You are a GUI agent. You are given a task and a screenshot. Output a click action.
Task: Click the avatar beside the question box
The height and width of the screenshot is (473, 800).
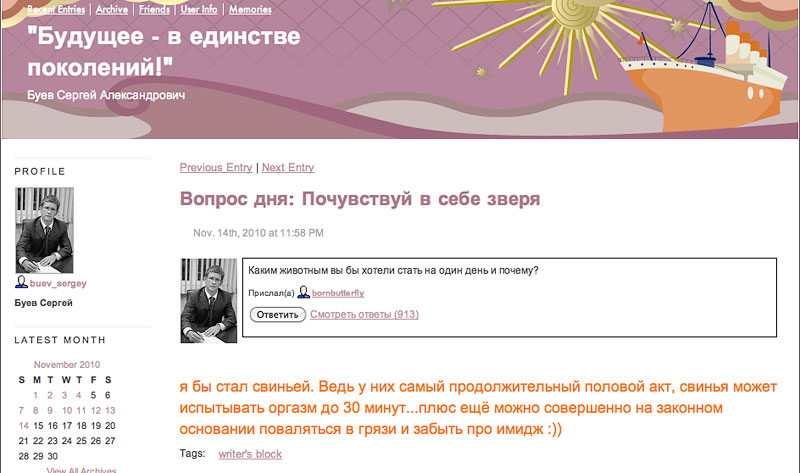[x=208, y=300]
